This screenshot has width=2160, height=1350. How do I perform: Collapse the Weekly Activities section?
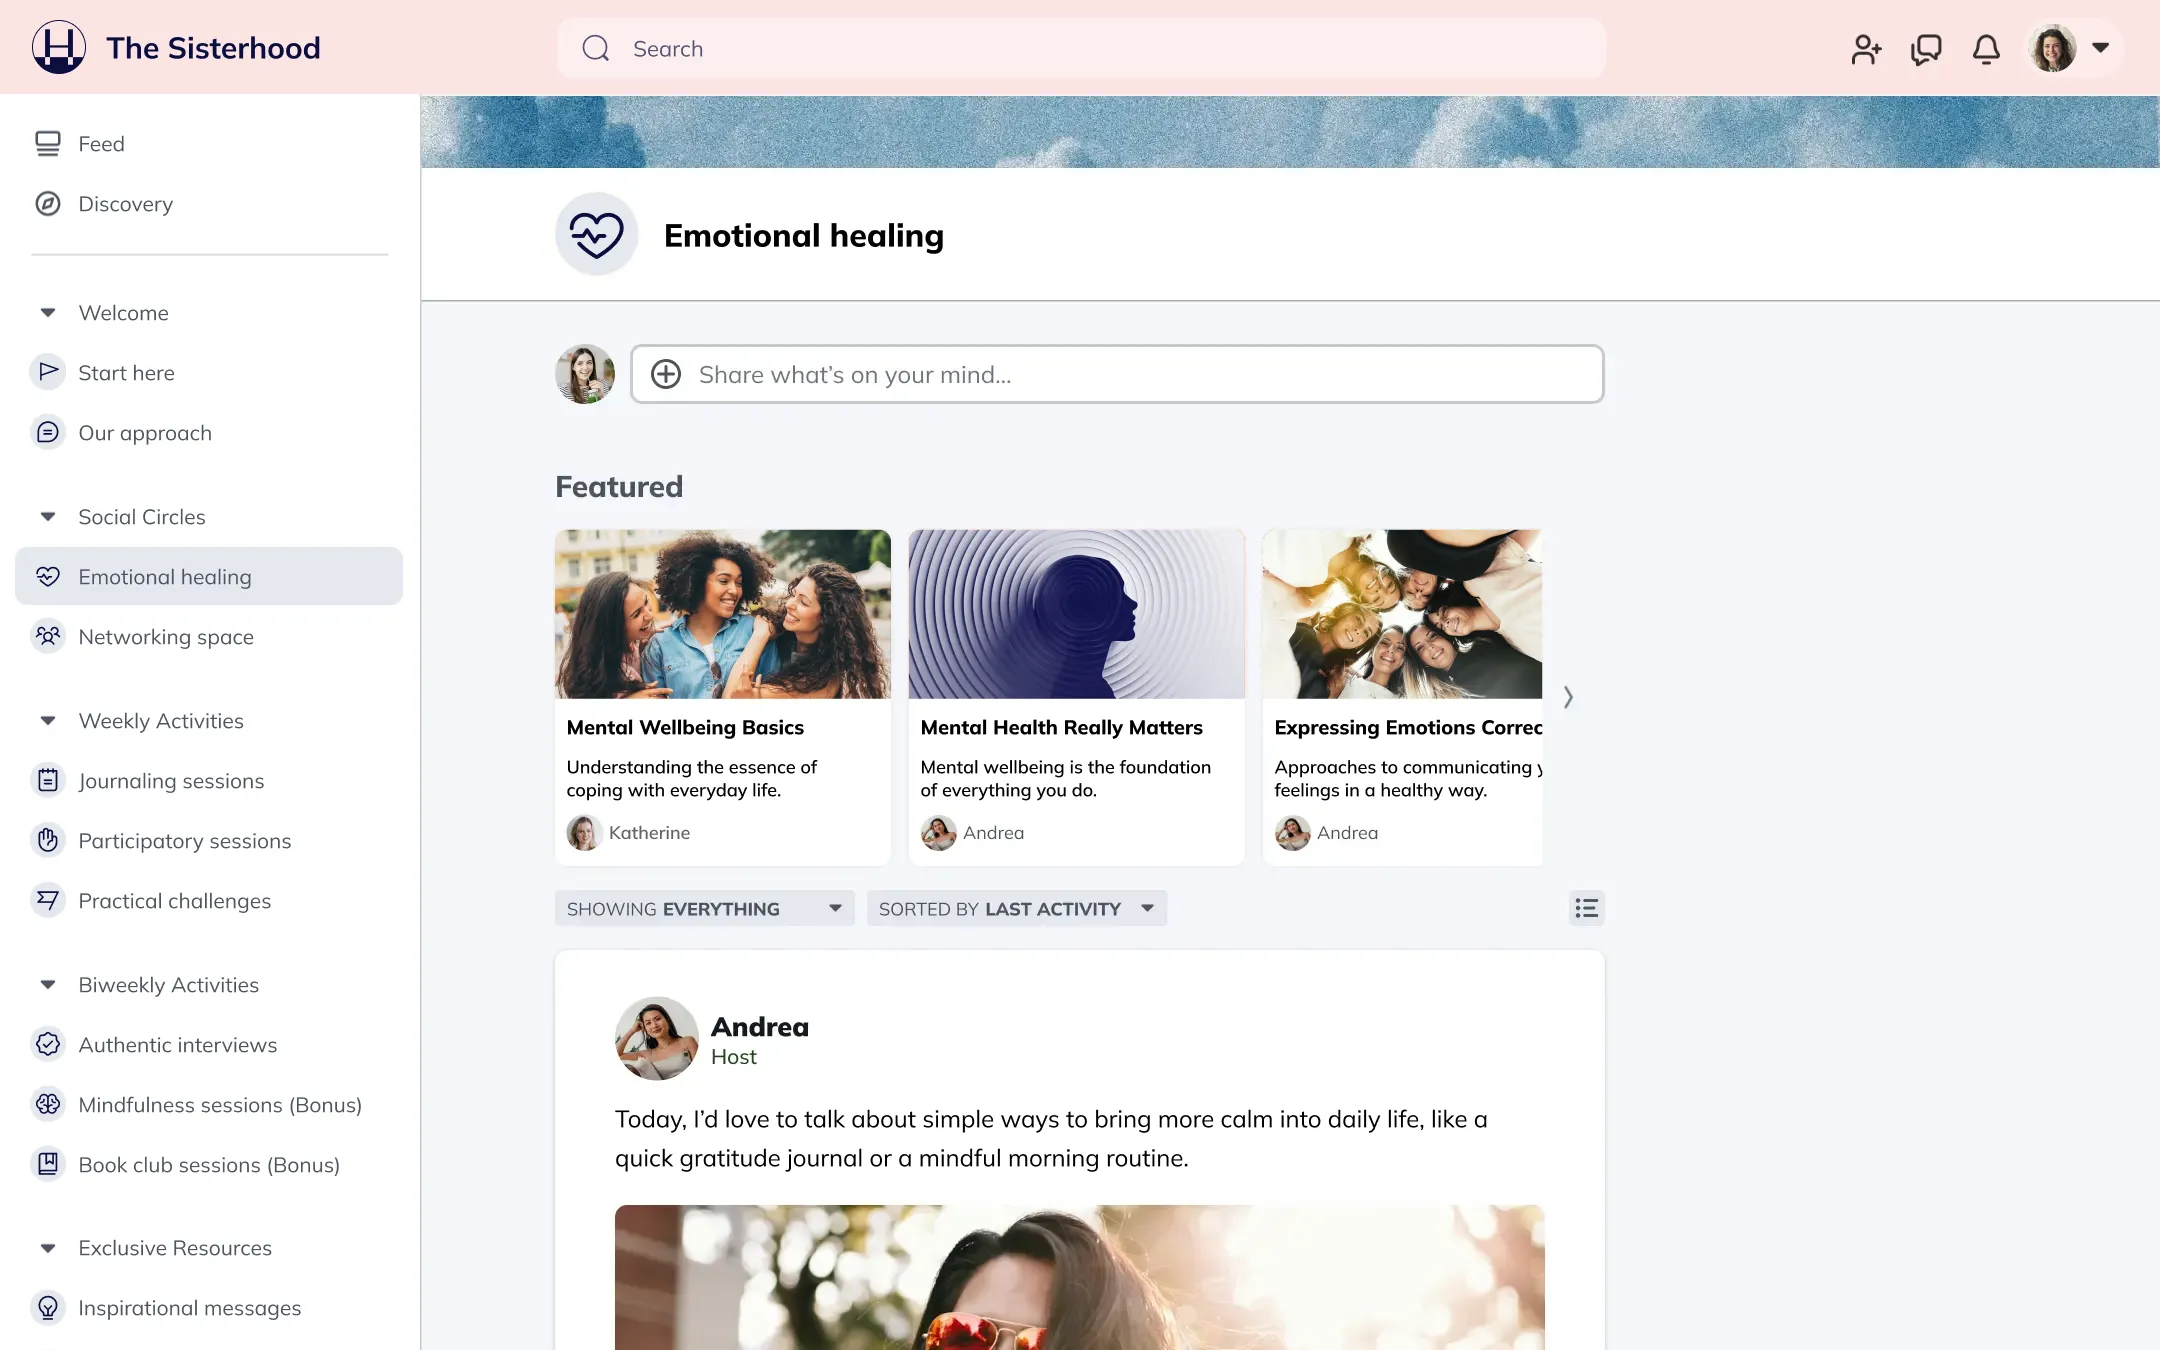click(x=48, y=721)
